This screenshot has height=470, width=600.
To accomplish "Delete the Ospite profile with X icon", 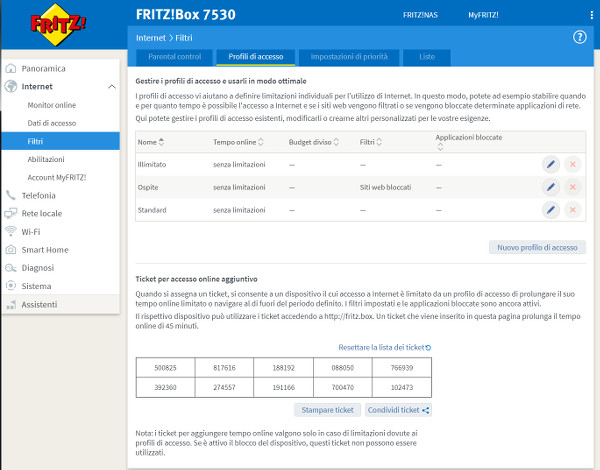I will point(572,187).
